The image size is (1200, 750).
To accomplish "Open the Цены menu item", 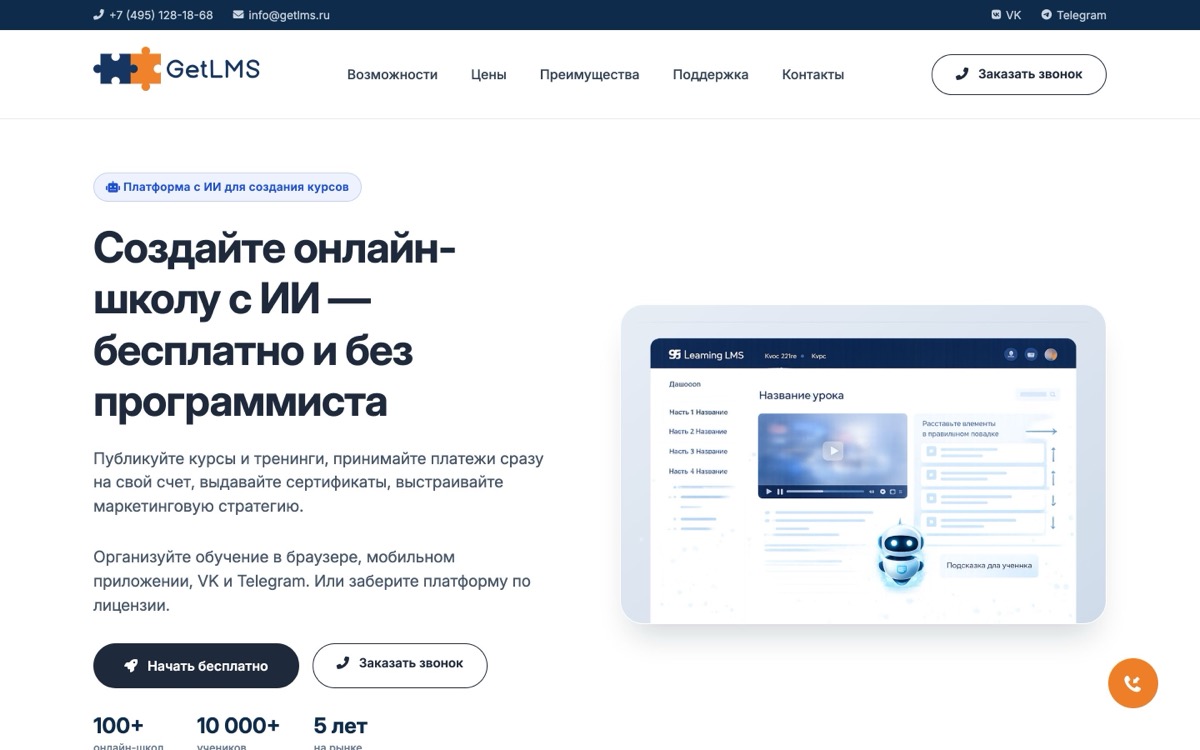I will [x=489, y=74].
